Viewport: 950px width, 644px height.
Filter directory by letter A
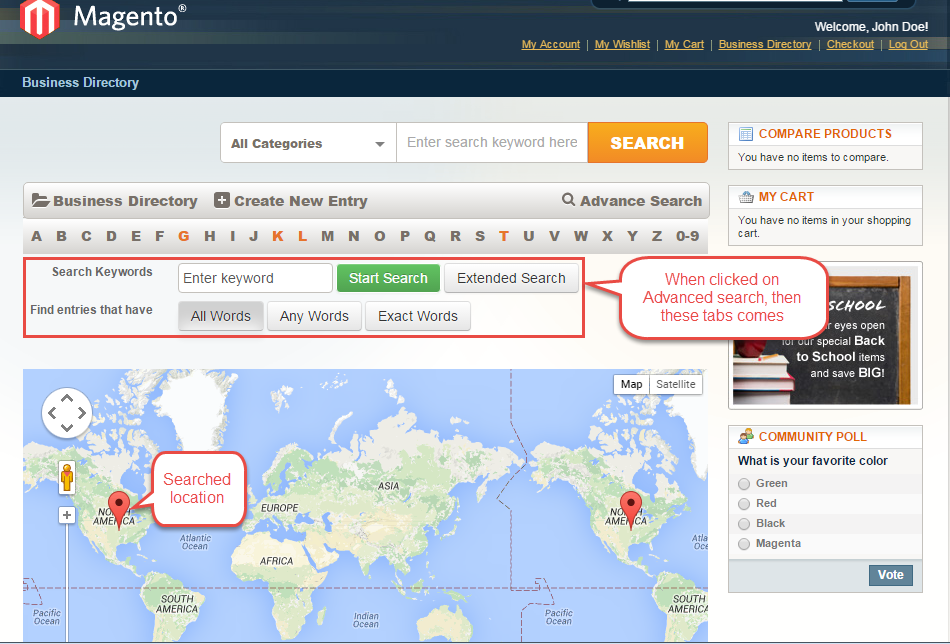(x=36, y=236)
